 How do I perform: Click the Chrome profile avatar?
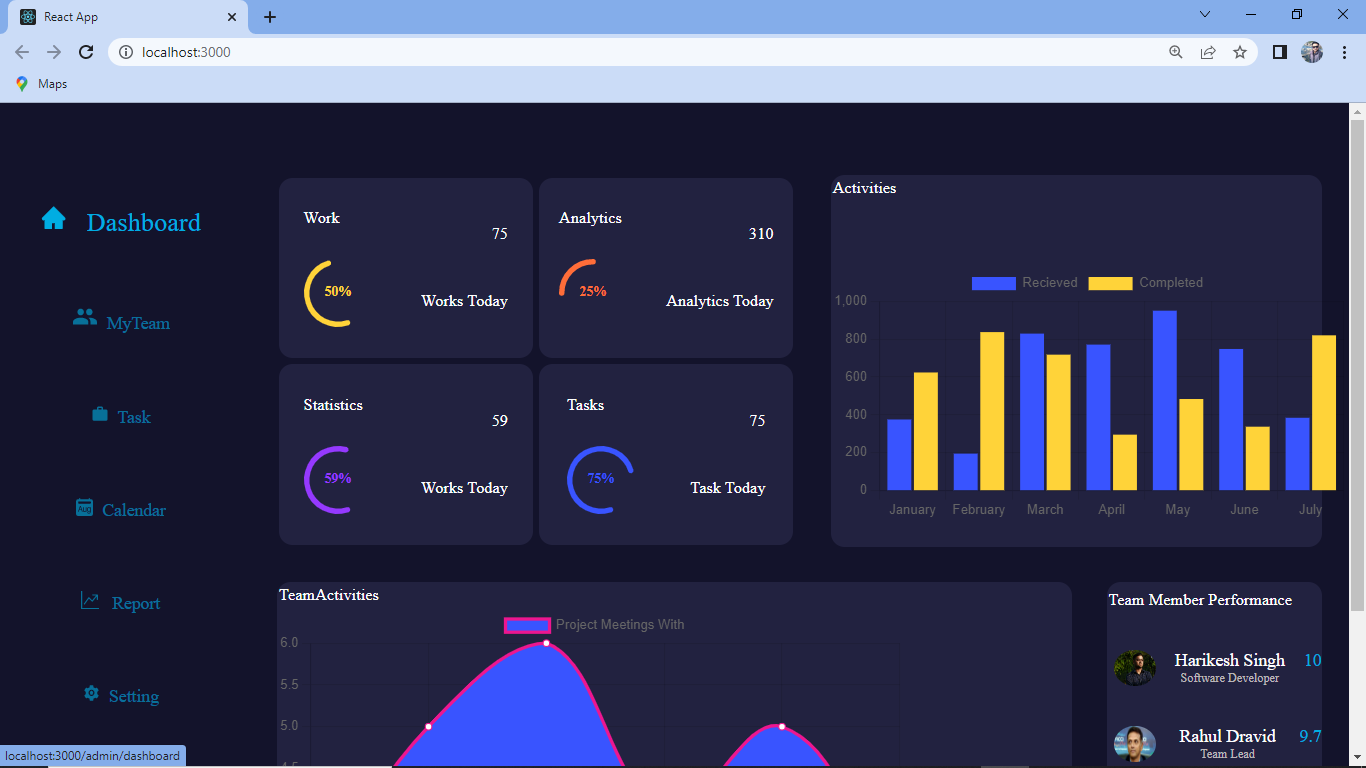pos(1312,52)
